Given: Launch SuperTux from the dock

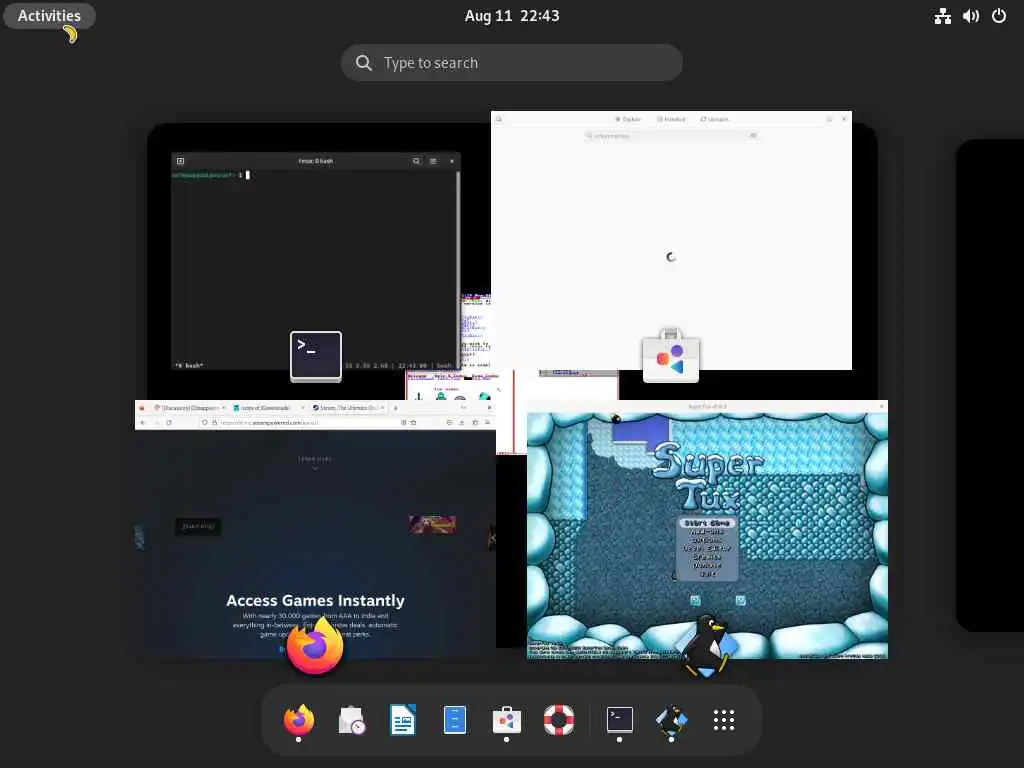Looking at the screenshot, I should (671, 720).
